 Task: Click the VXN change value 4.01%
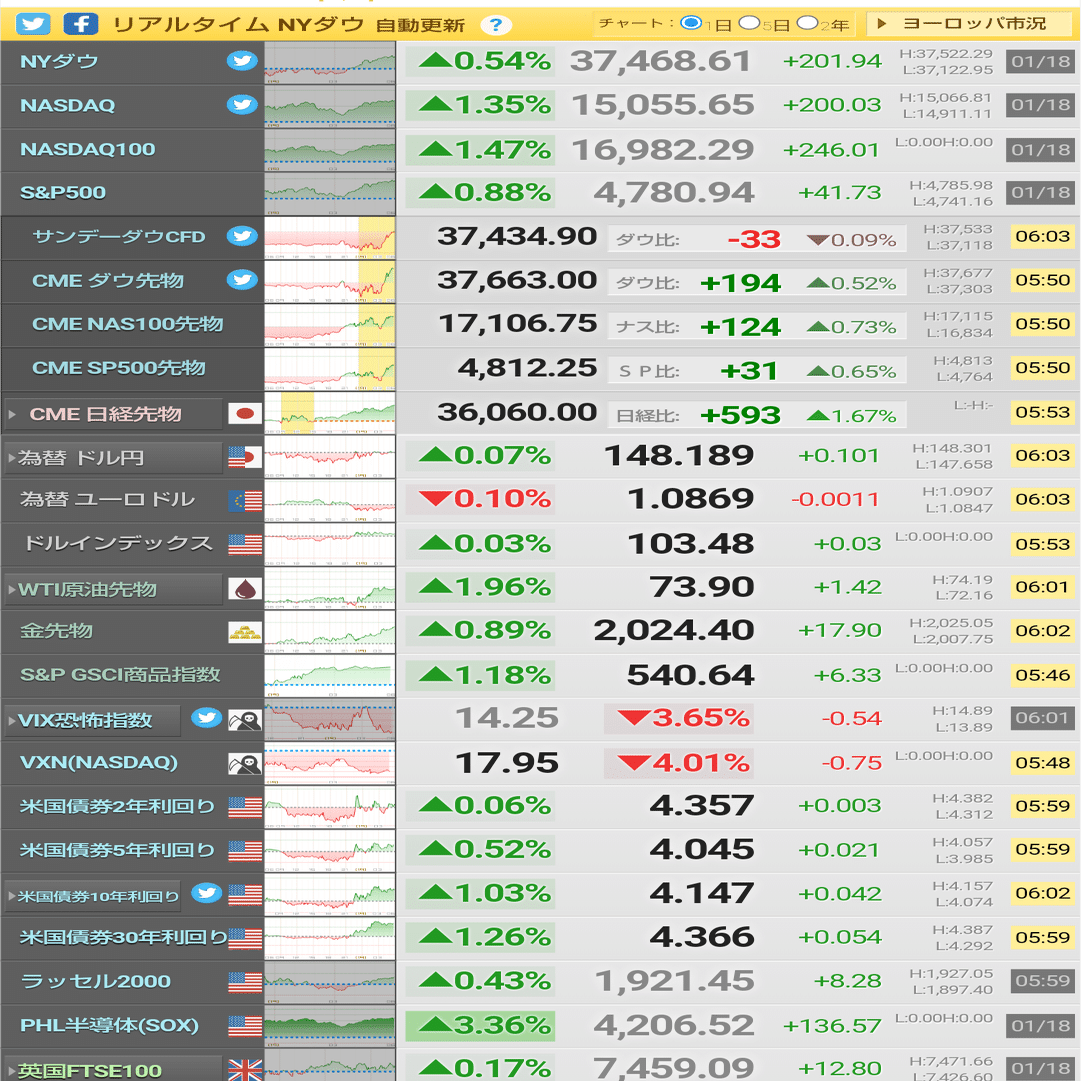click(679, 763)
